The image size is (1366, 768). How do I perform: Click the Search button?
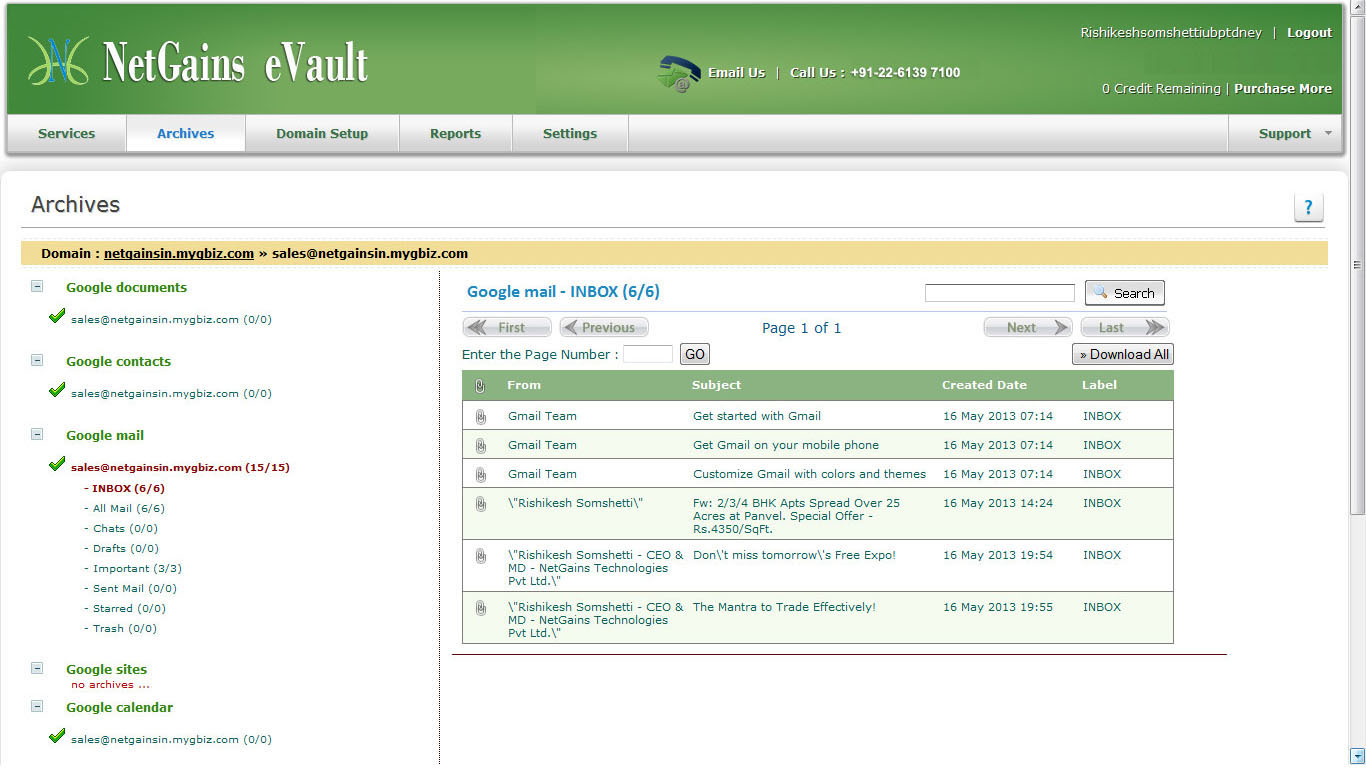point(1125,293)
